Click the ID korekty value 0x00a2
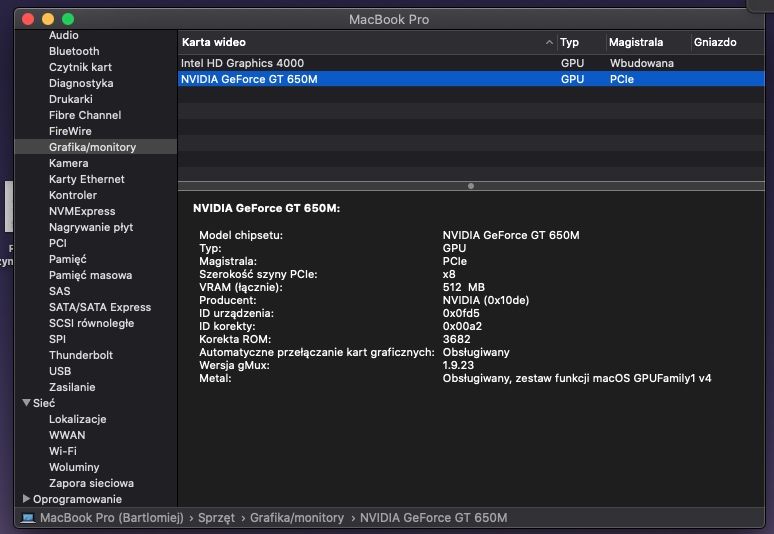The height and width of the screenshot is (534, 774). [462, 326]
